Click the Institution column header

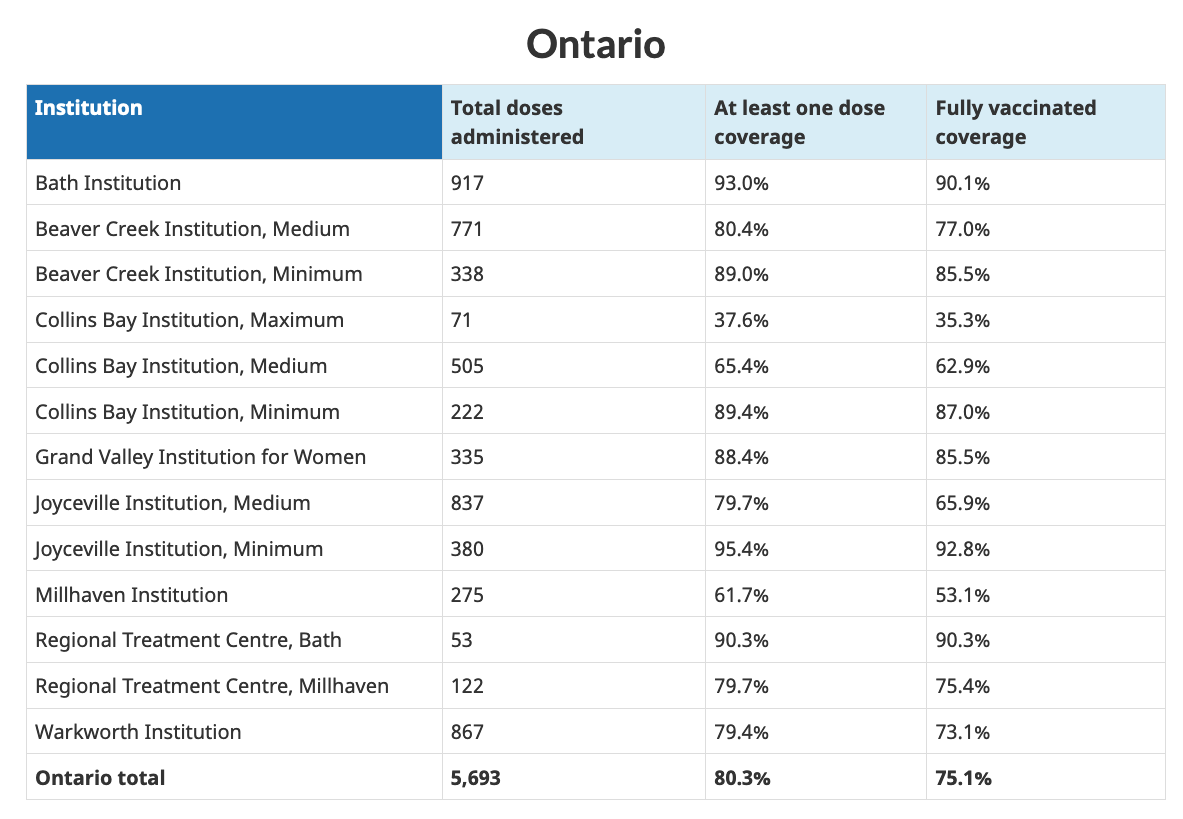(89, 108)
